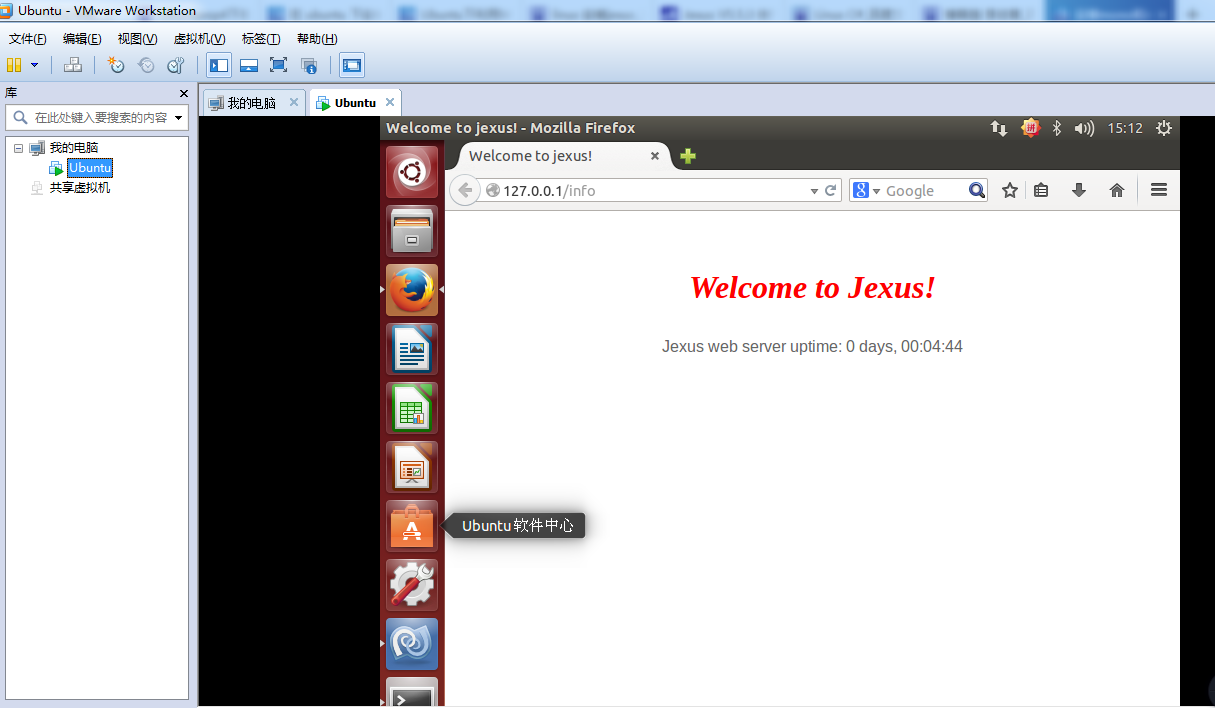This screenshot has height=708, width=1215.
Task: Reload the current page in Firefox
Action: (x=830, y=190)
